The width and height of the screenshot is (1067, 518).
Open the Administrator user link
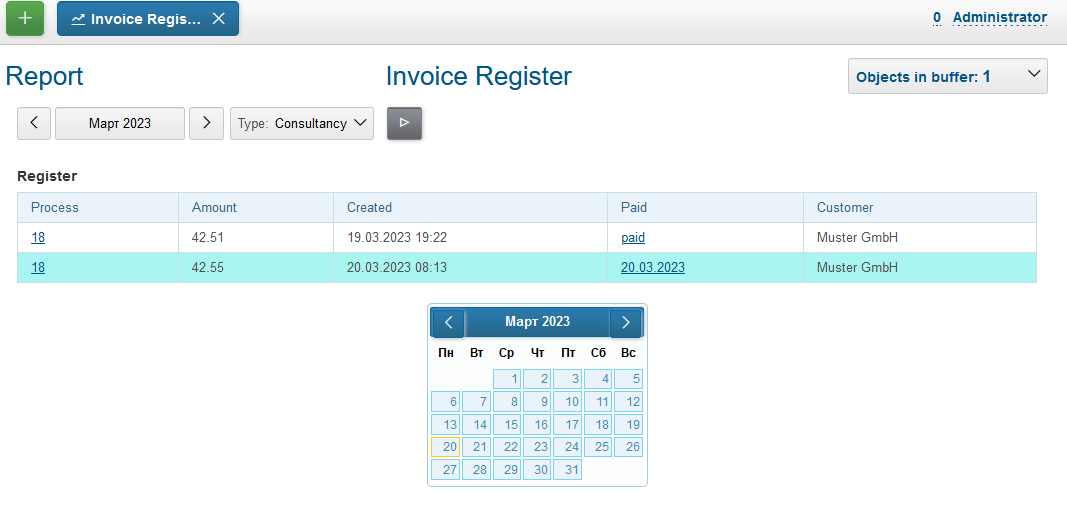pyautogui.click(x=999, y=18)
